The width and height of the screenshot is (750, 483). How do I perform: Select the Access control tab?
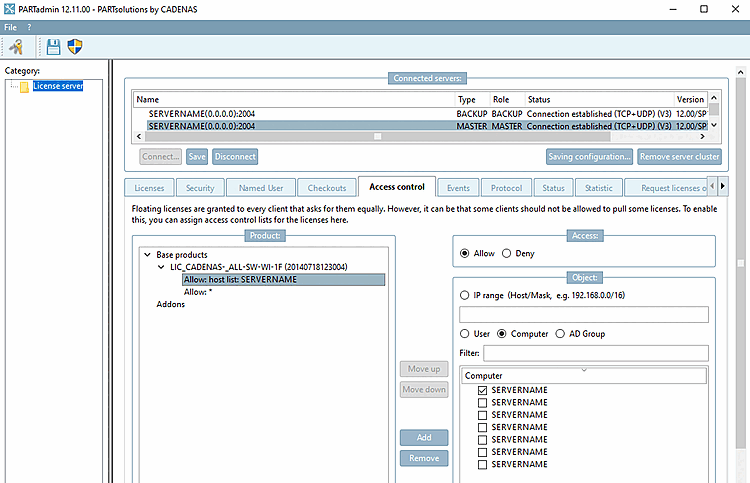(x=397, y=187)
